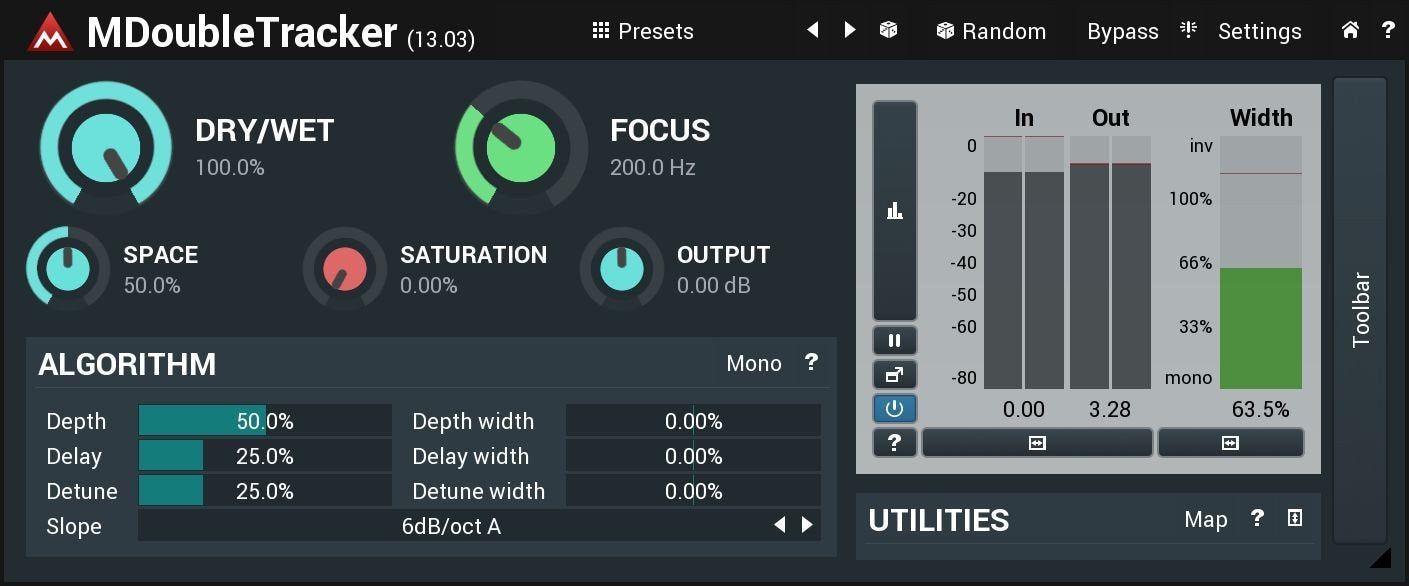
Task: Expand the Toolbar panel on the right edge
Action: click(1361, 317)
